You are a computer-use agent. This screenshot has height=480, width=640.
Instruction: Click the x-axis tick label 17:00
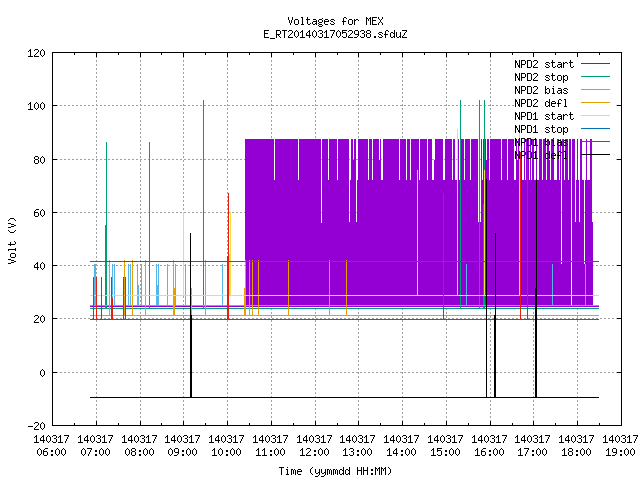click(533, 452)
